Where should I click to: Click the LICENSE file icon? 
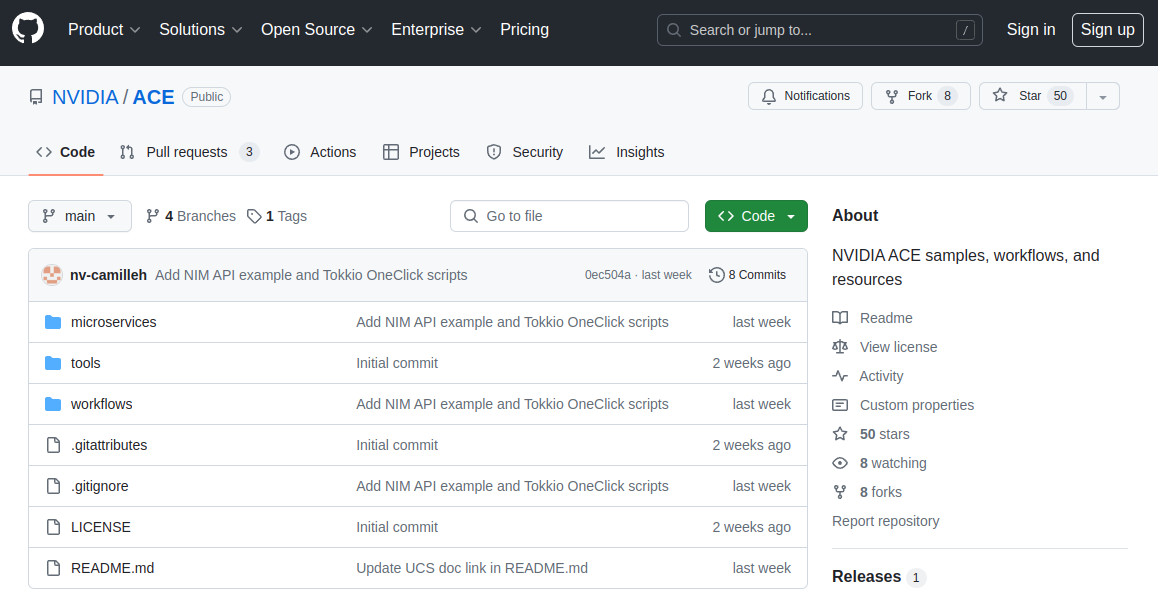(53, 527)
